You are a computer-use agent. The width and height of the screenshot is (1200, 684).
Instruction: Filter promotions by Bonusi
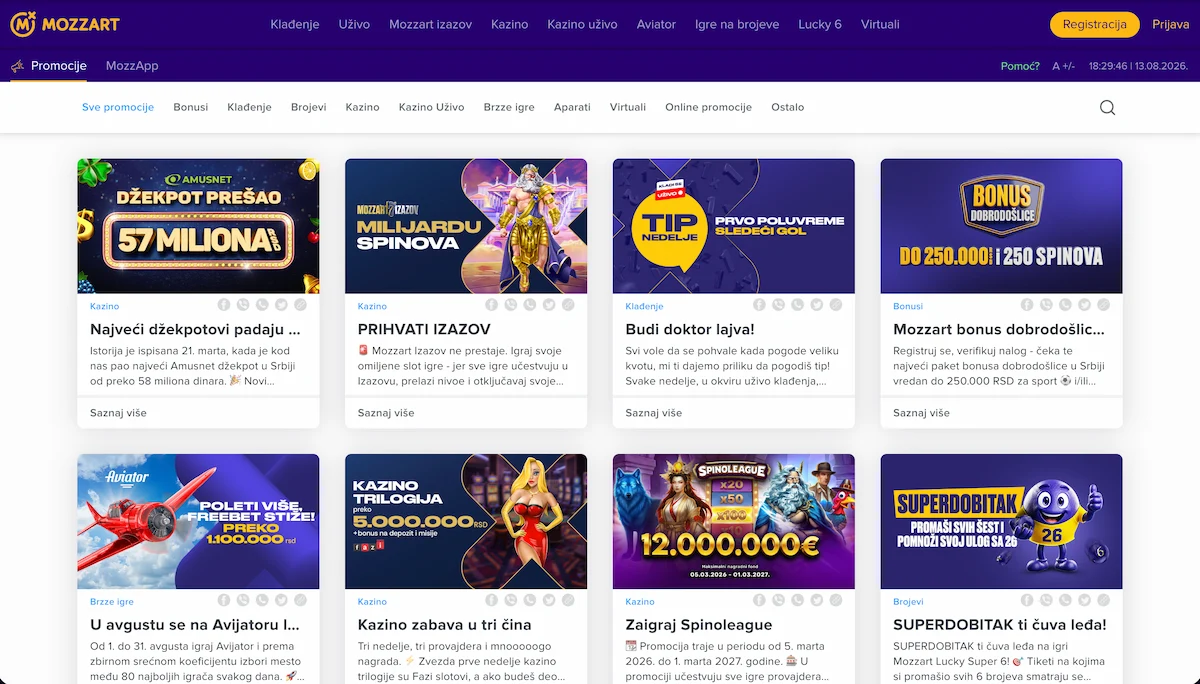pyautogui.click(x=191, y=107)
